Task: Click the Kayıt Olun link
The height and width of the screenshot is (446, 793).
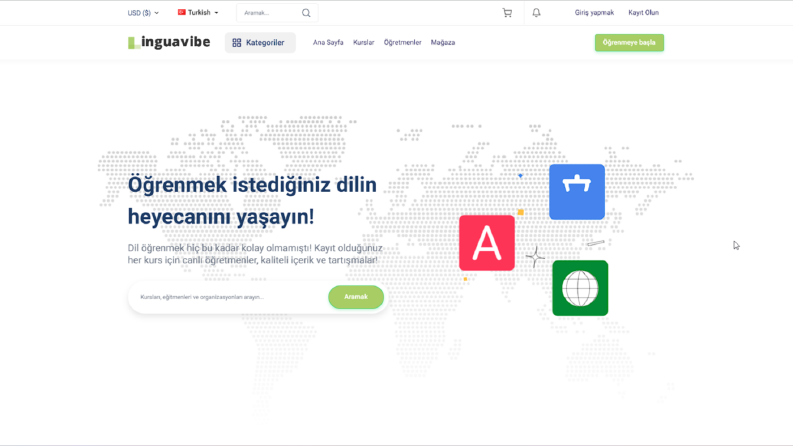Action: point(643,13)
